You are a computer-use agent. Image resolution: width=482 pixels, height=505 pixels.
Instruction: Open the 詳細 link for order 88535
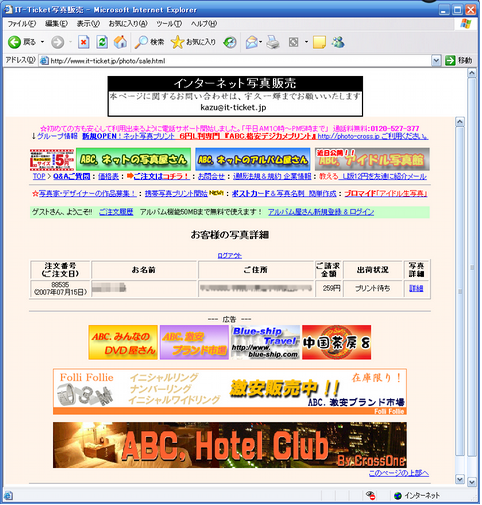click(416, 288)
